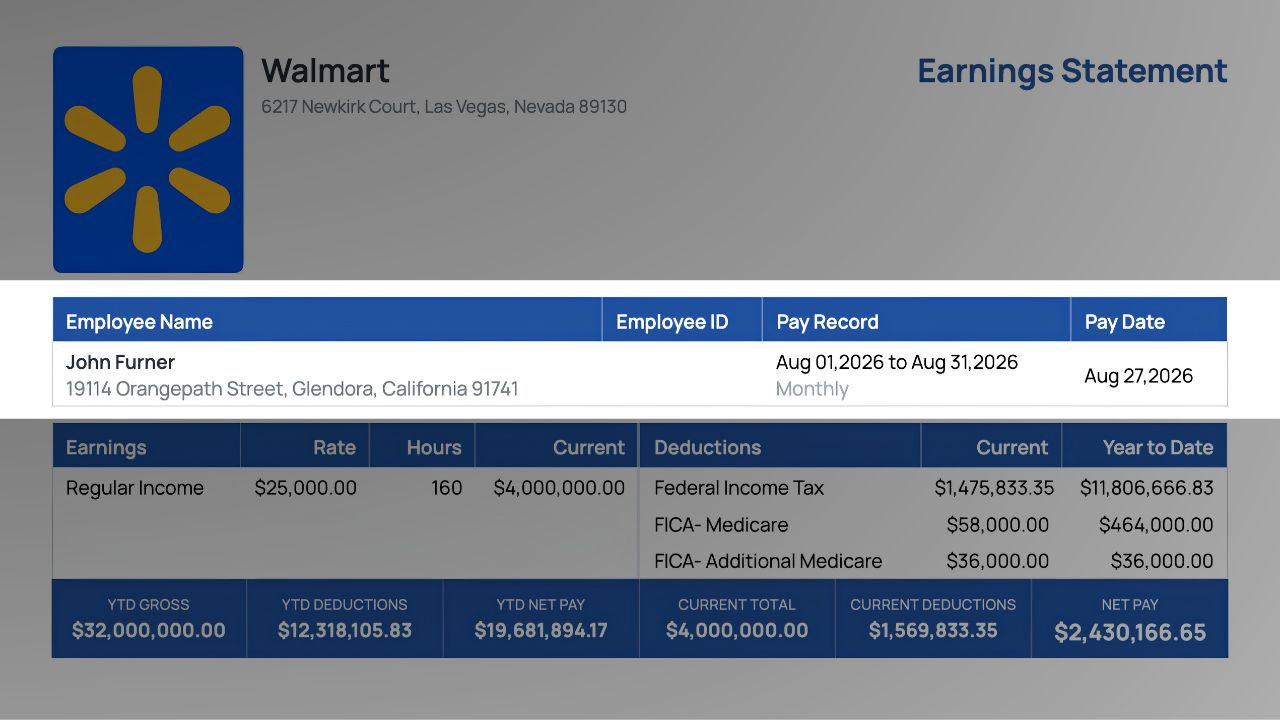1280x720 pixels.
Task: Click Additional Medicare current $36,000.00
Action: pyautogui.click(x=998, y=561)
